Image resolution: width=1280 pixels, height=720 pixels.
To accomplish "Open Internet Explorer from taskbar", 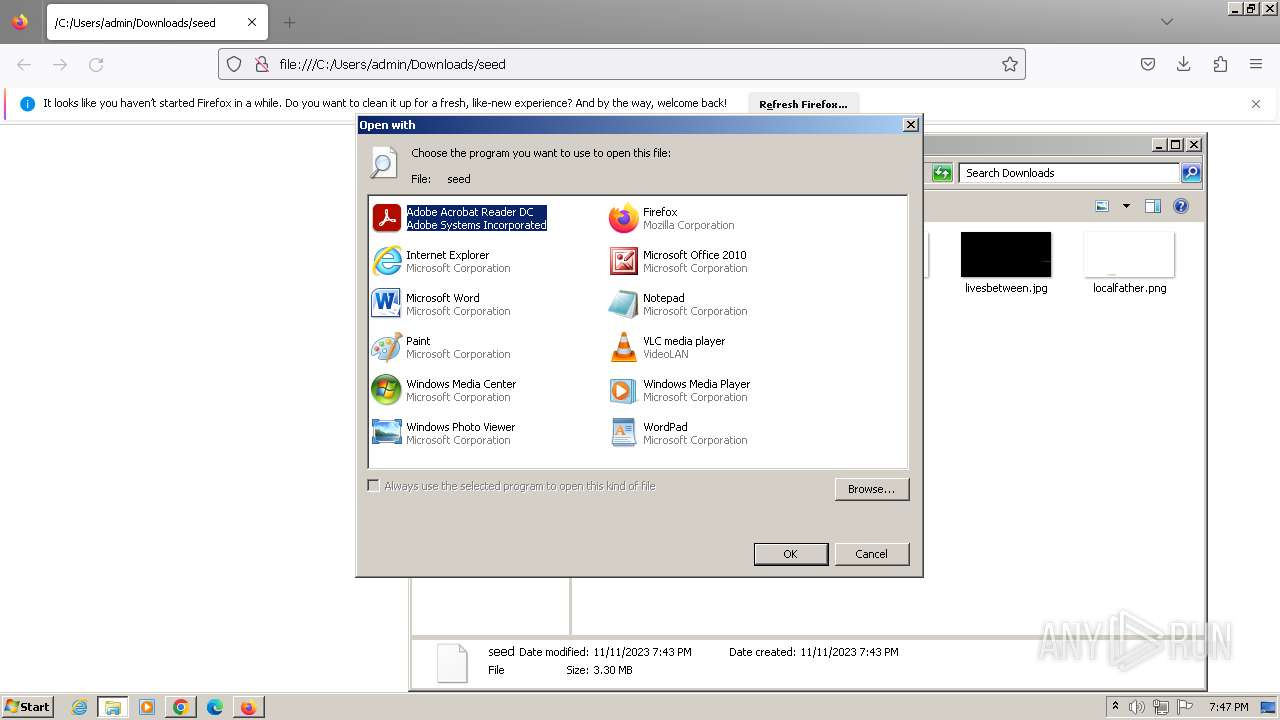I will pyautogui.click(x=79, y=707).
